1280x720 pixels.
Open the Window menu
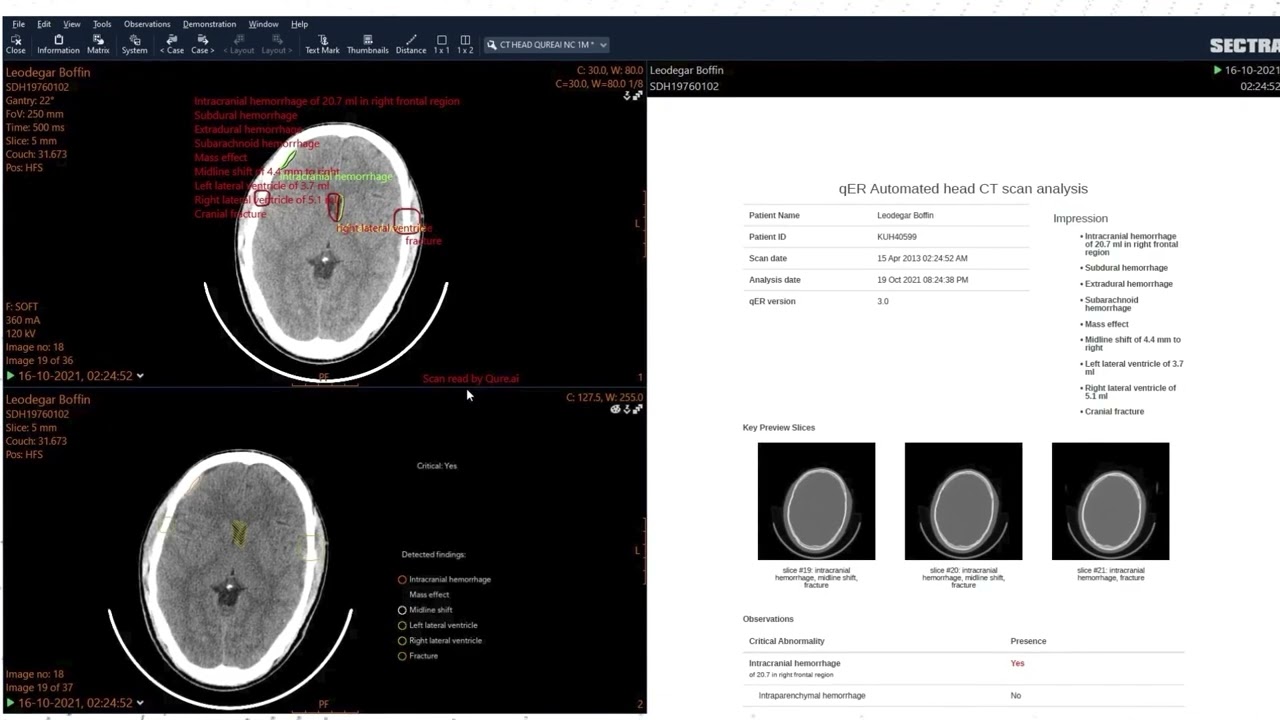coord(263,24)
